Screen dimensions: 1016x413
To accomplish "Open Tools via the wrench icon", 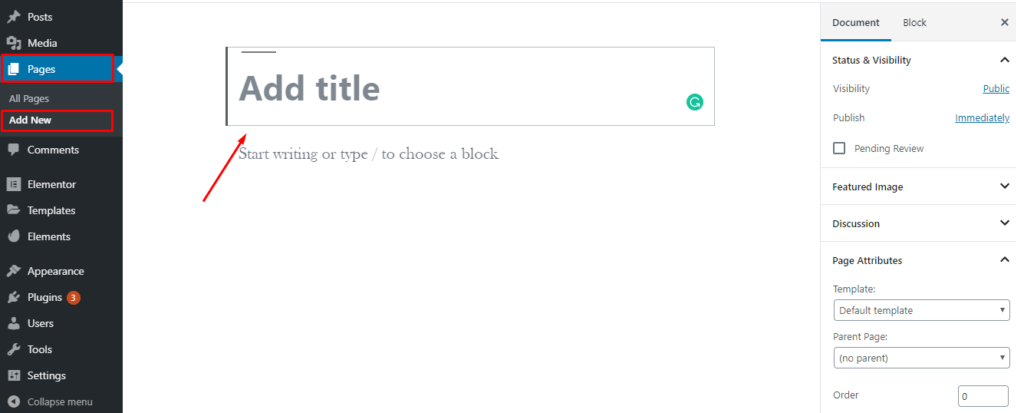I will click(x=14, y=350).
